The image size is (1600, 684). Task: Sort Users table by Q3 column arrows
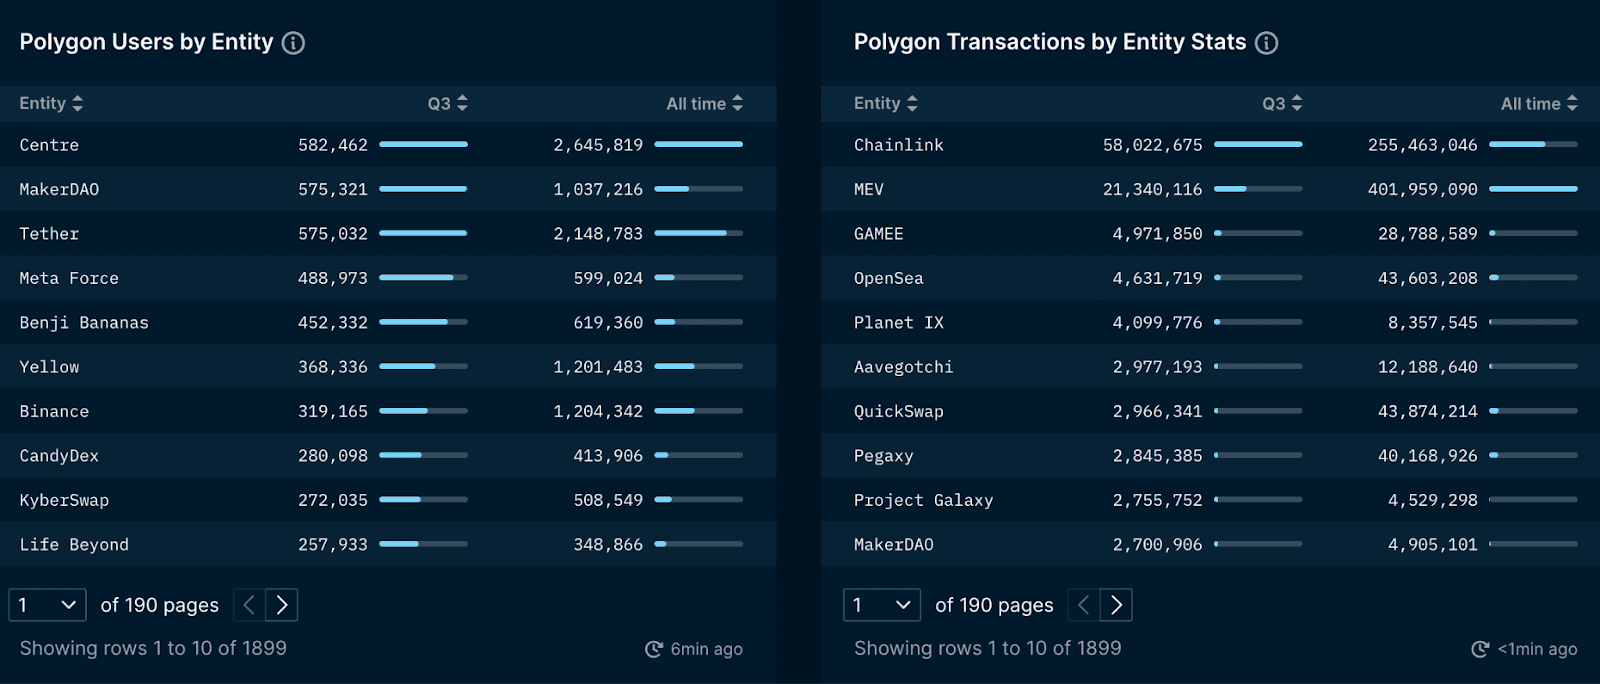coord(462,103)
